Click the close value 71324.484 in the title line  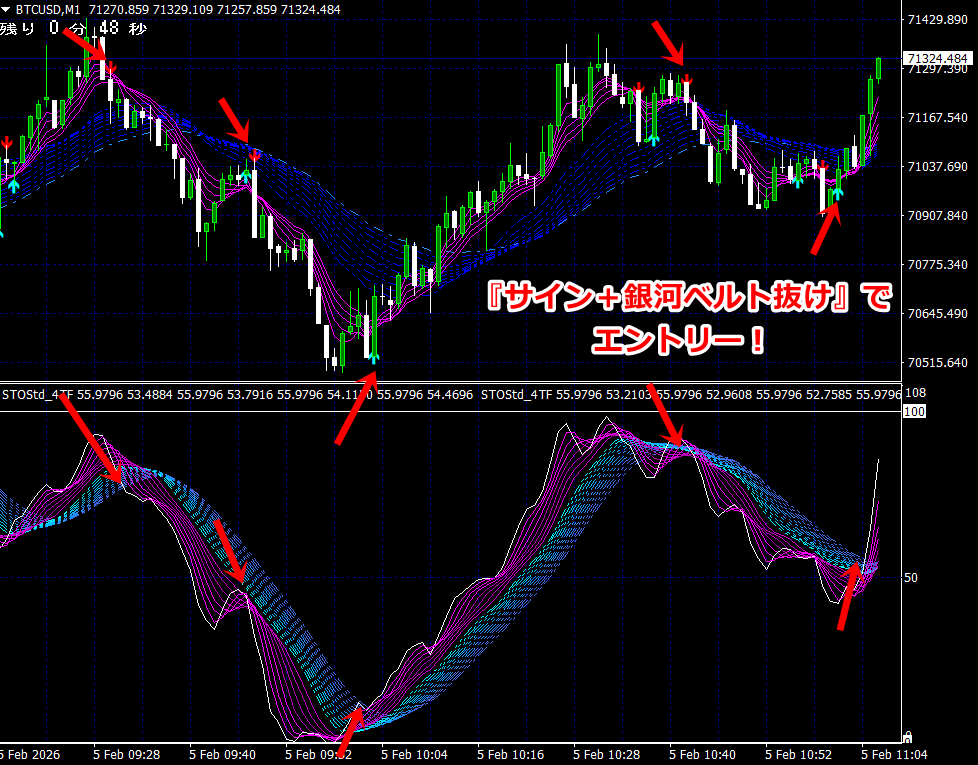pyautogui.click(x=311, y=9)
